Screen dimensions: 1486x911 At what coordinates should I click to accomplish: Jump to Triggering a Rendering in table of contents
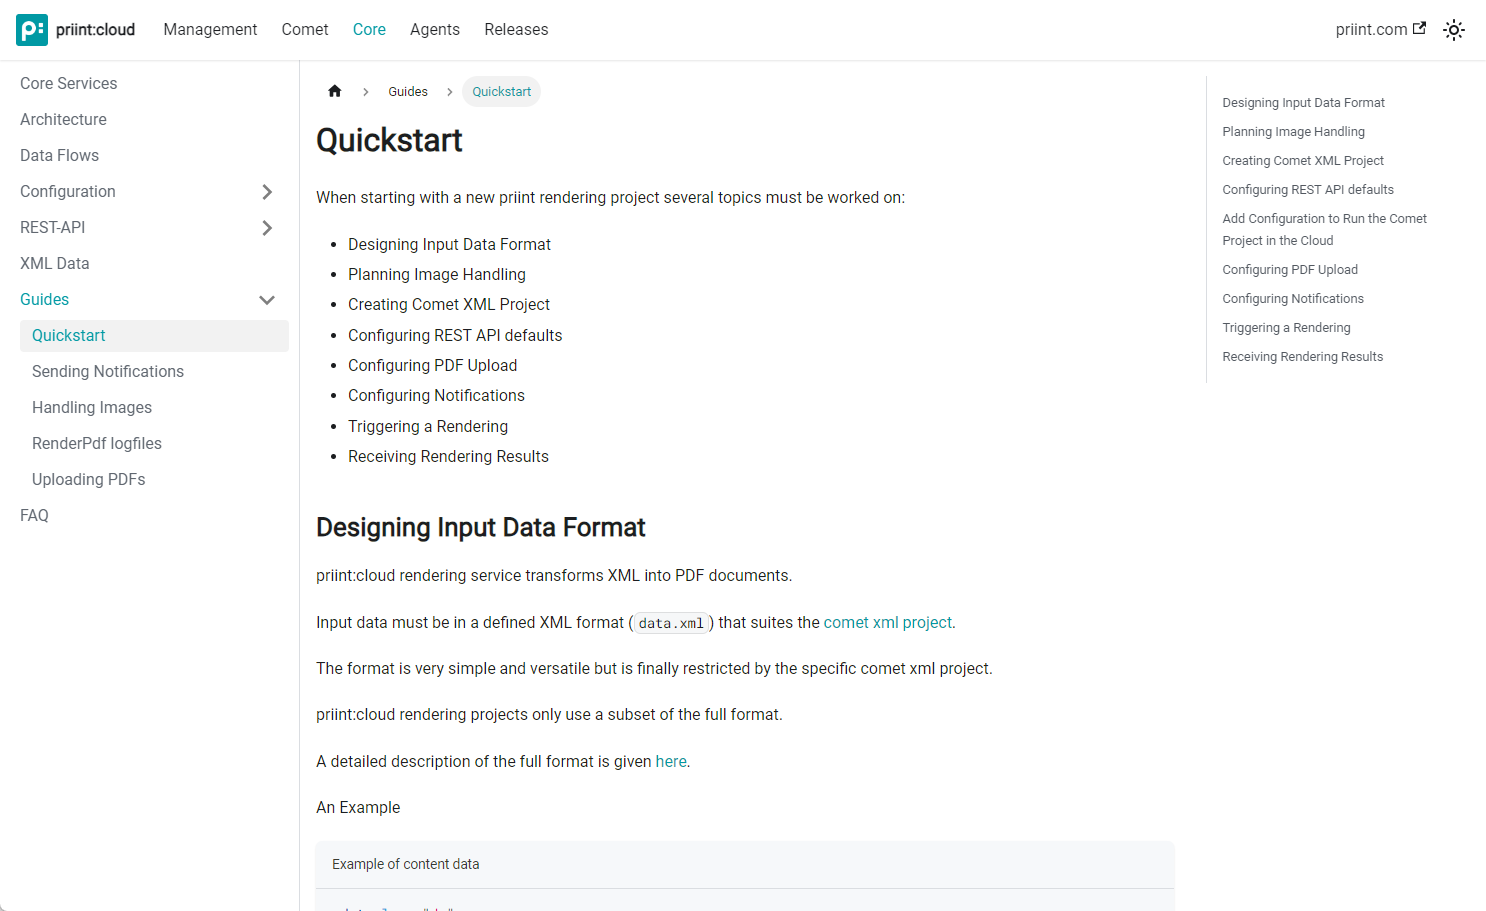(x=1286, y=328)
